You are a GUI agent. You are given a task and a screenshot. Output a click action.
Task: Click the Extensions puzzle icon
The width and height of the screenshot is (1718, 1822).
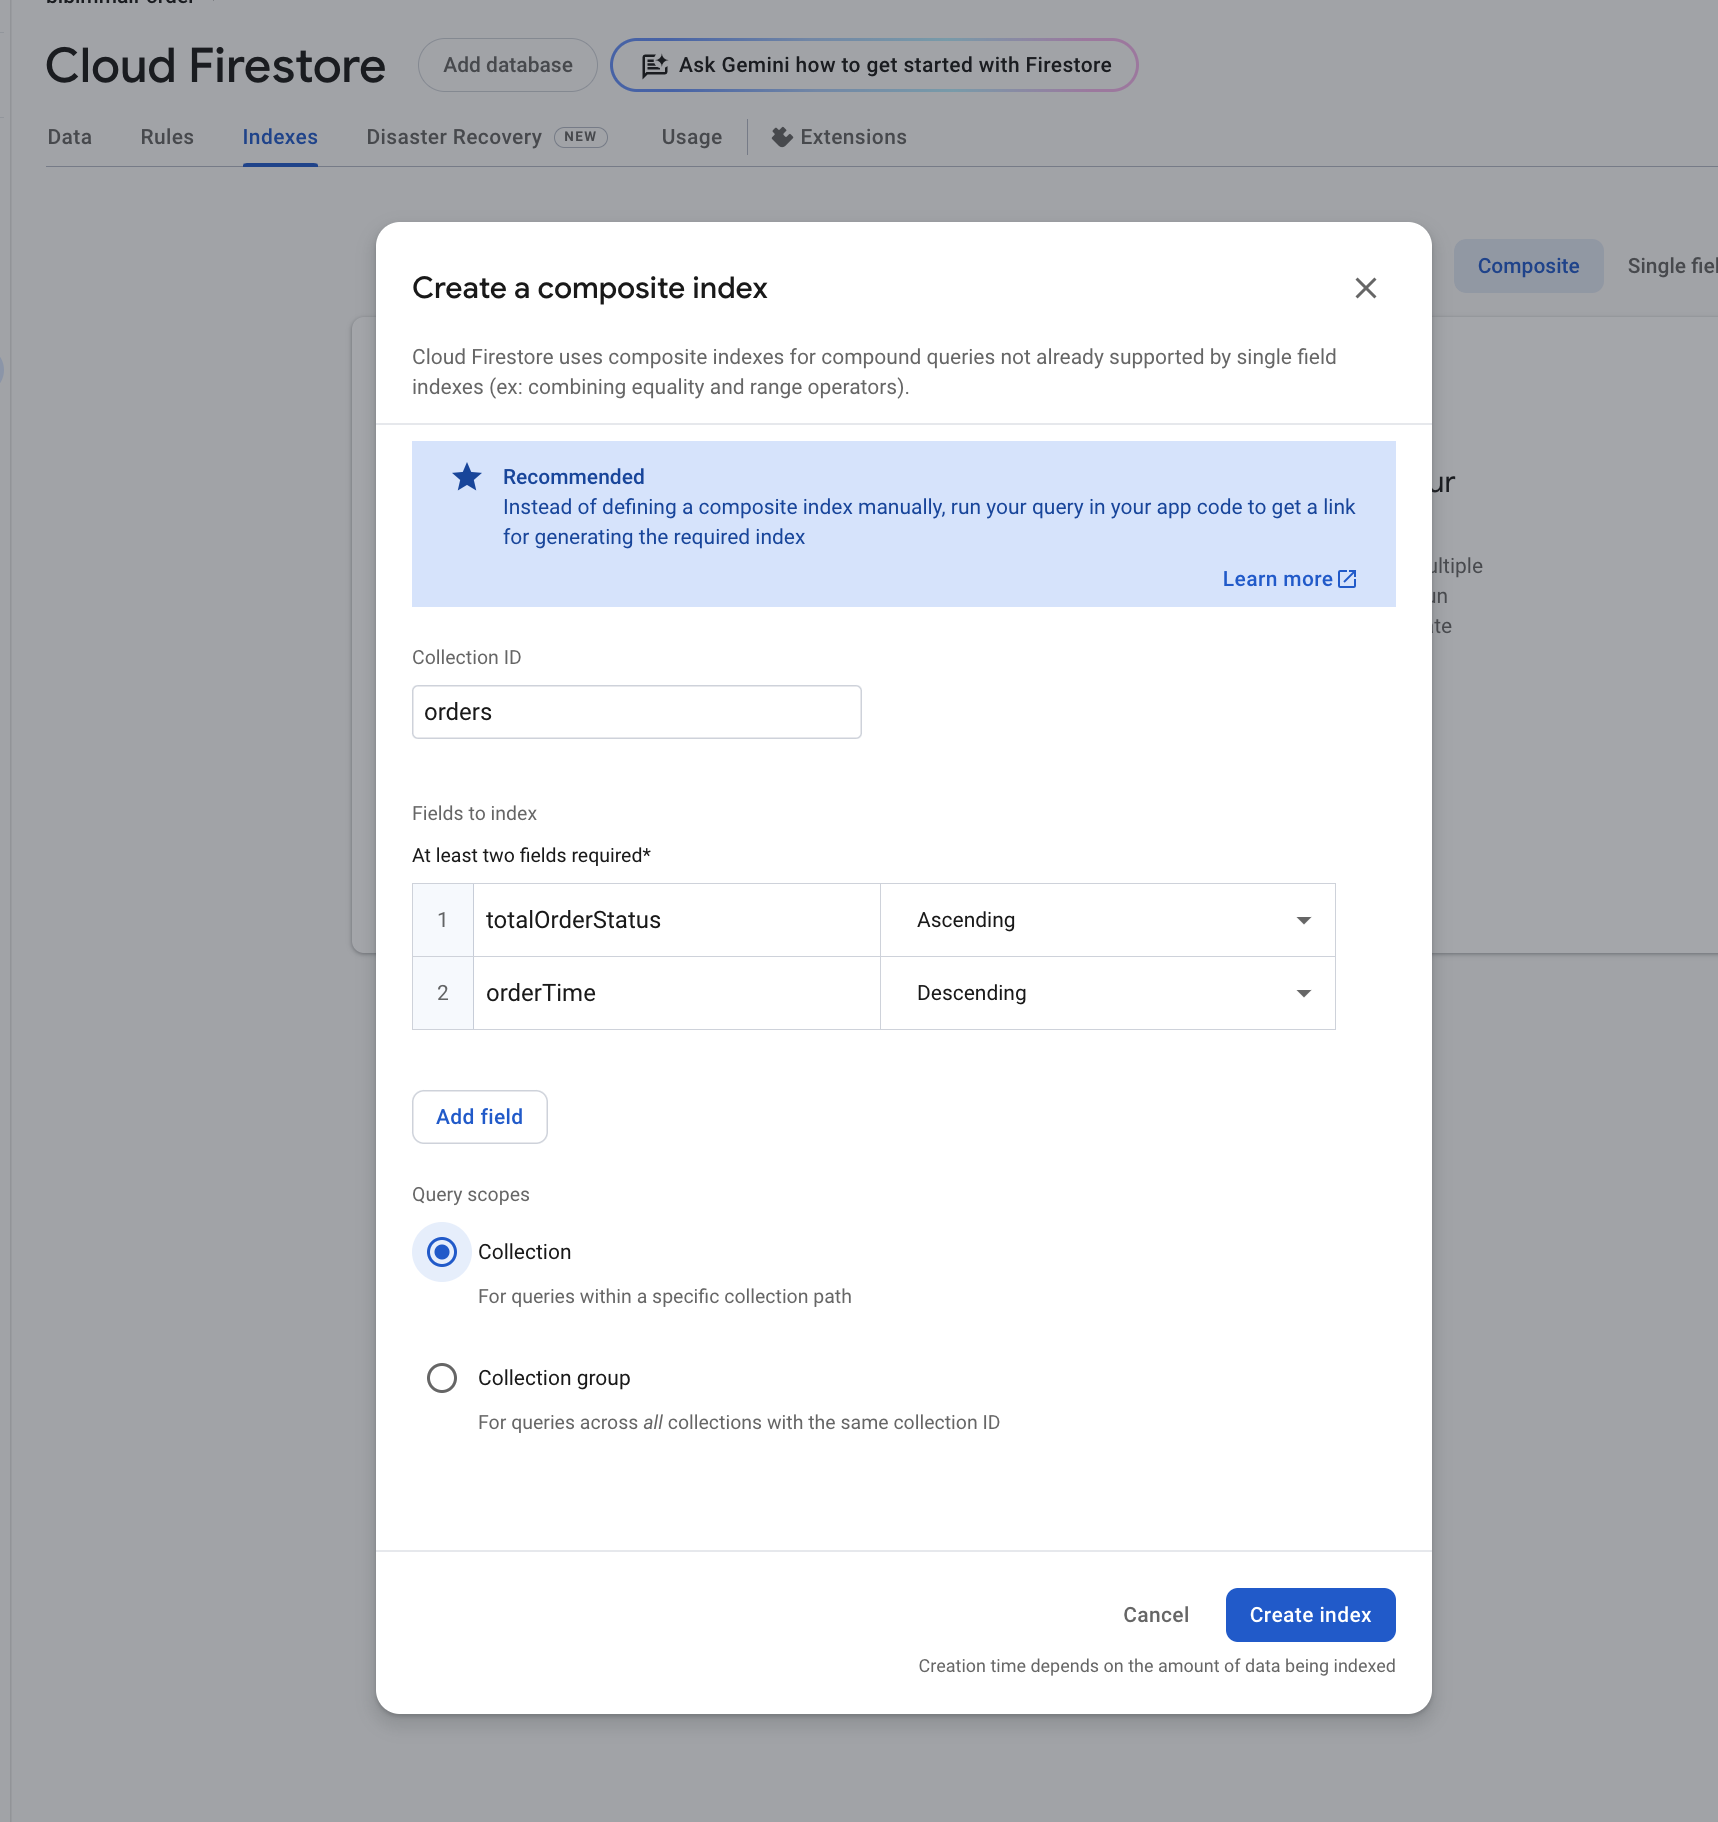(x=782, y=137)
